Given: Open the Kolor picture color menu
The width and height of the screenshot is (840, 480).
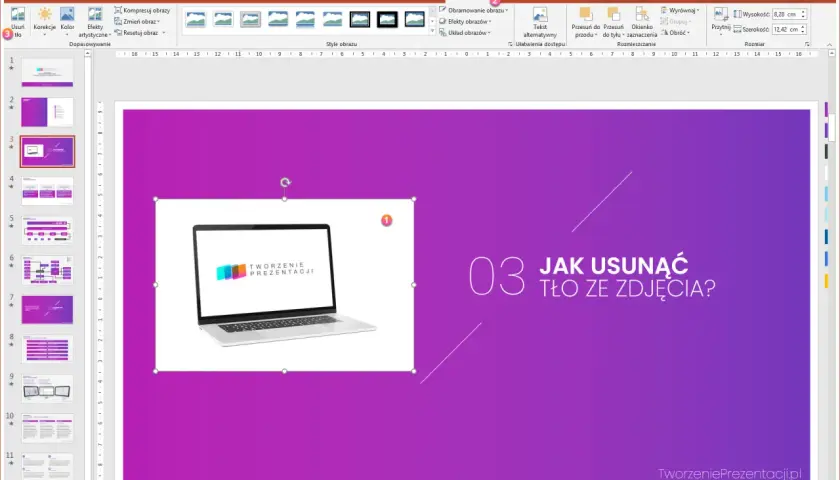Looking at the screenshot, I should [x=68, y=21].
